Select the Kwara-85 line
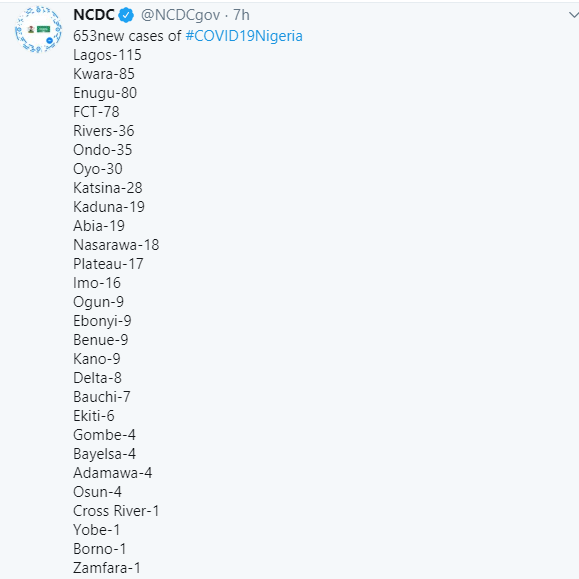This screenshot has width=579, height=579. click(x=104, y=74)
